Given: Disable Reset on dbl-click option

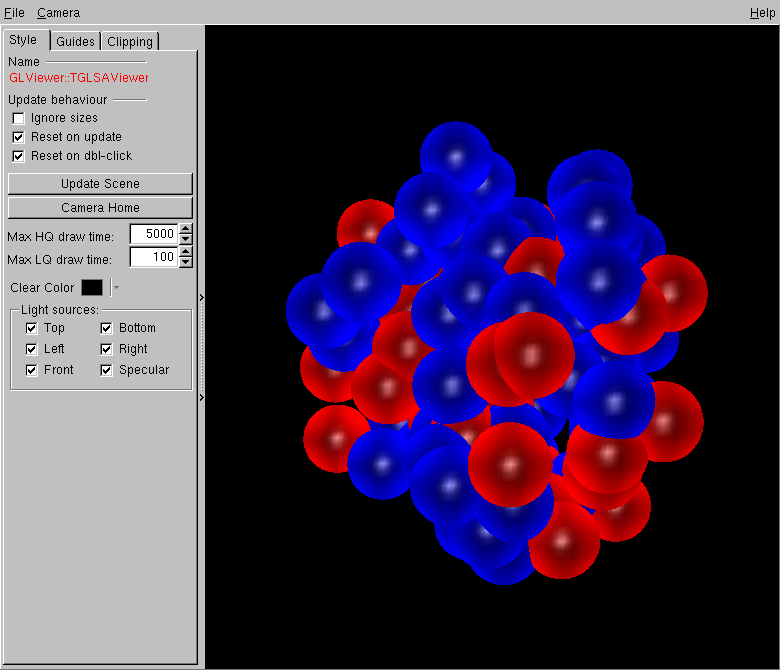Looking at the screenshot, I should point(18,156).
